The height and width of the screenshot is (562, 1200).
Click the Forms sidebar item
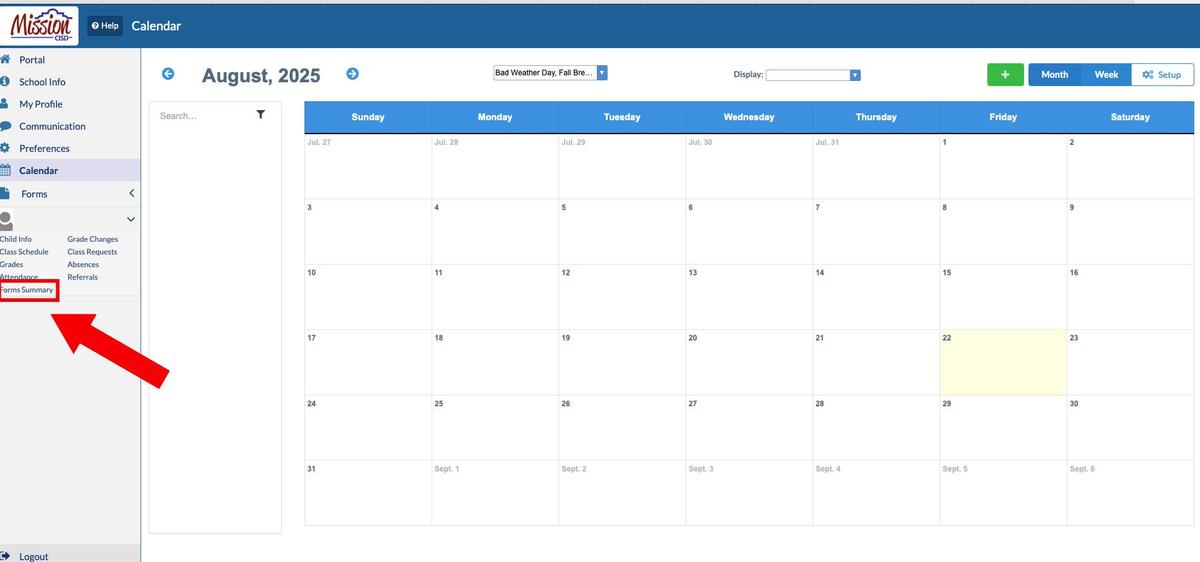point(34,194)
